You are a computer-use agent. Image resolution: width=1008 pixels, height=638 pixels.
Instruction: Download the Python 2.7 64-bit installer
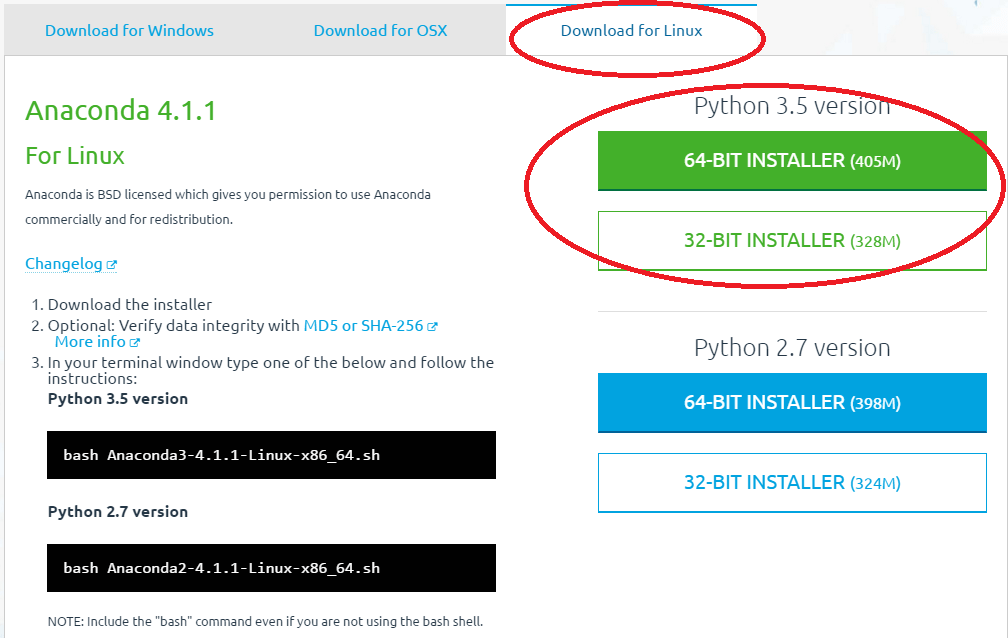[x=792, y=403]
